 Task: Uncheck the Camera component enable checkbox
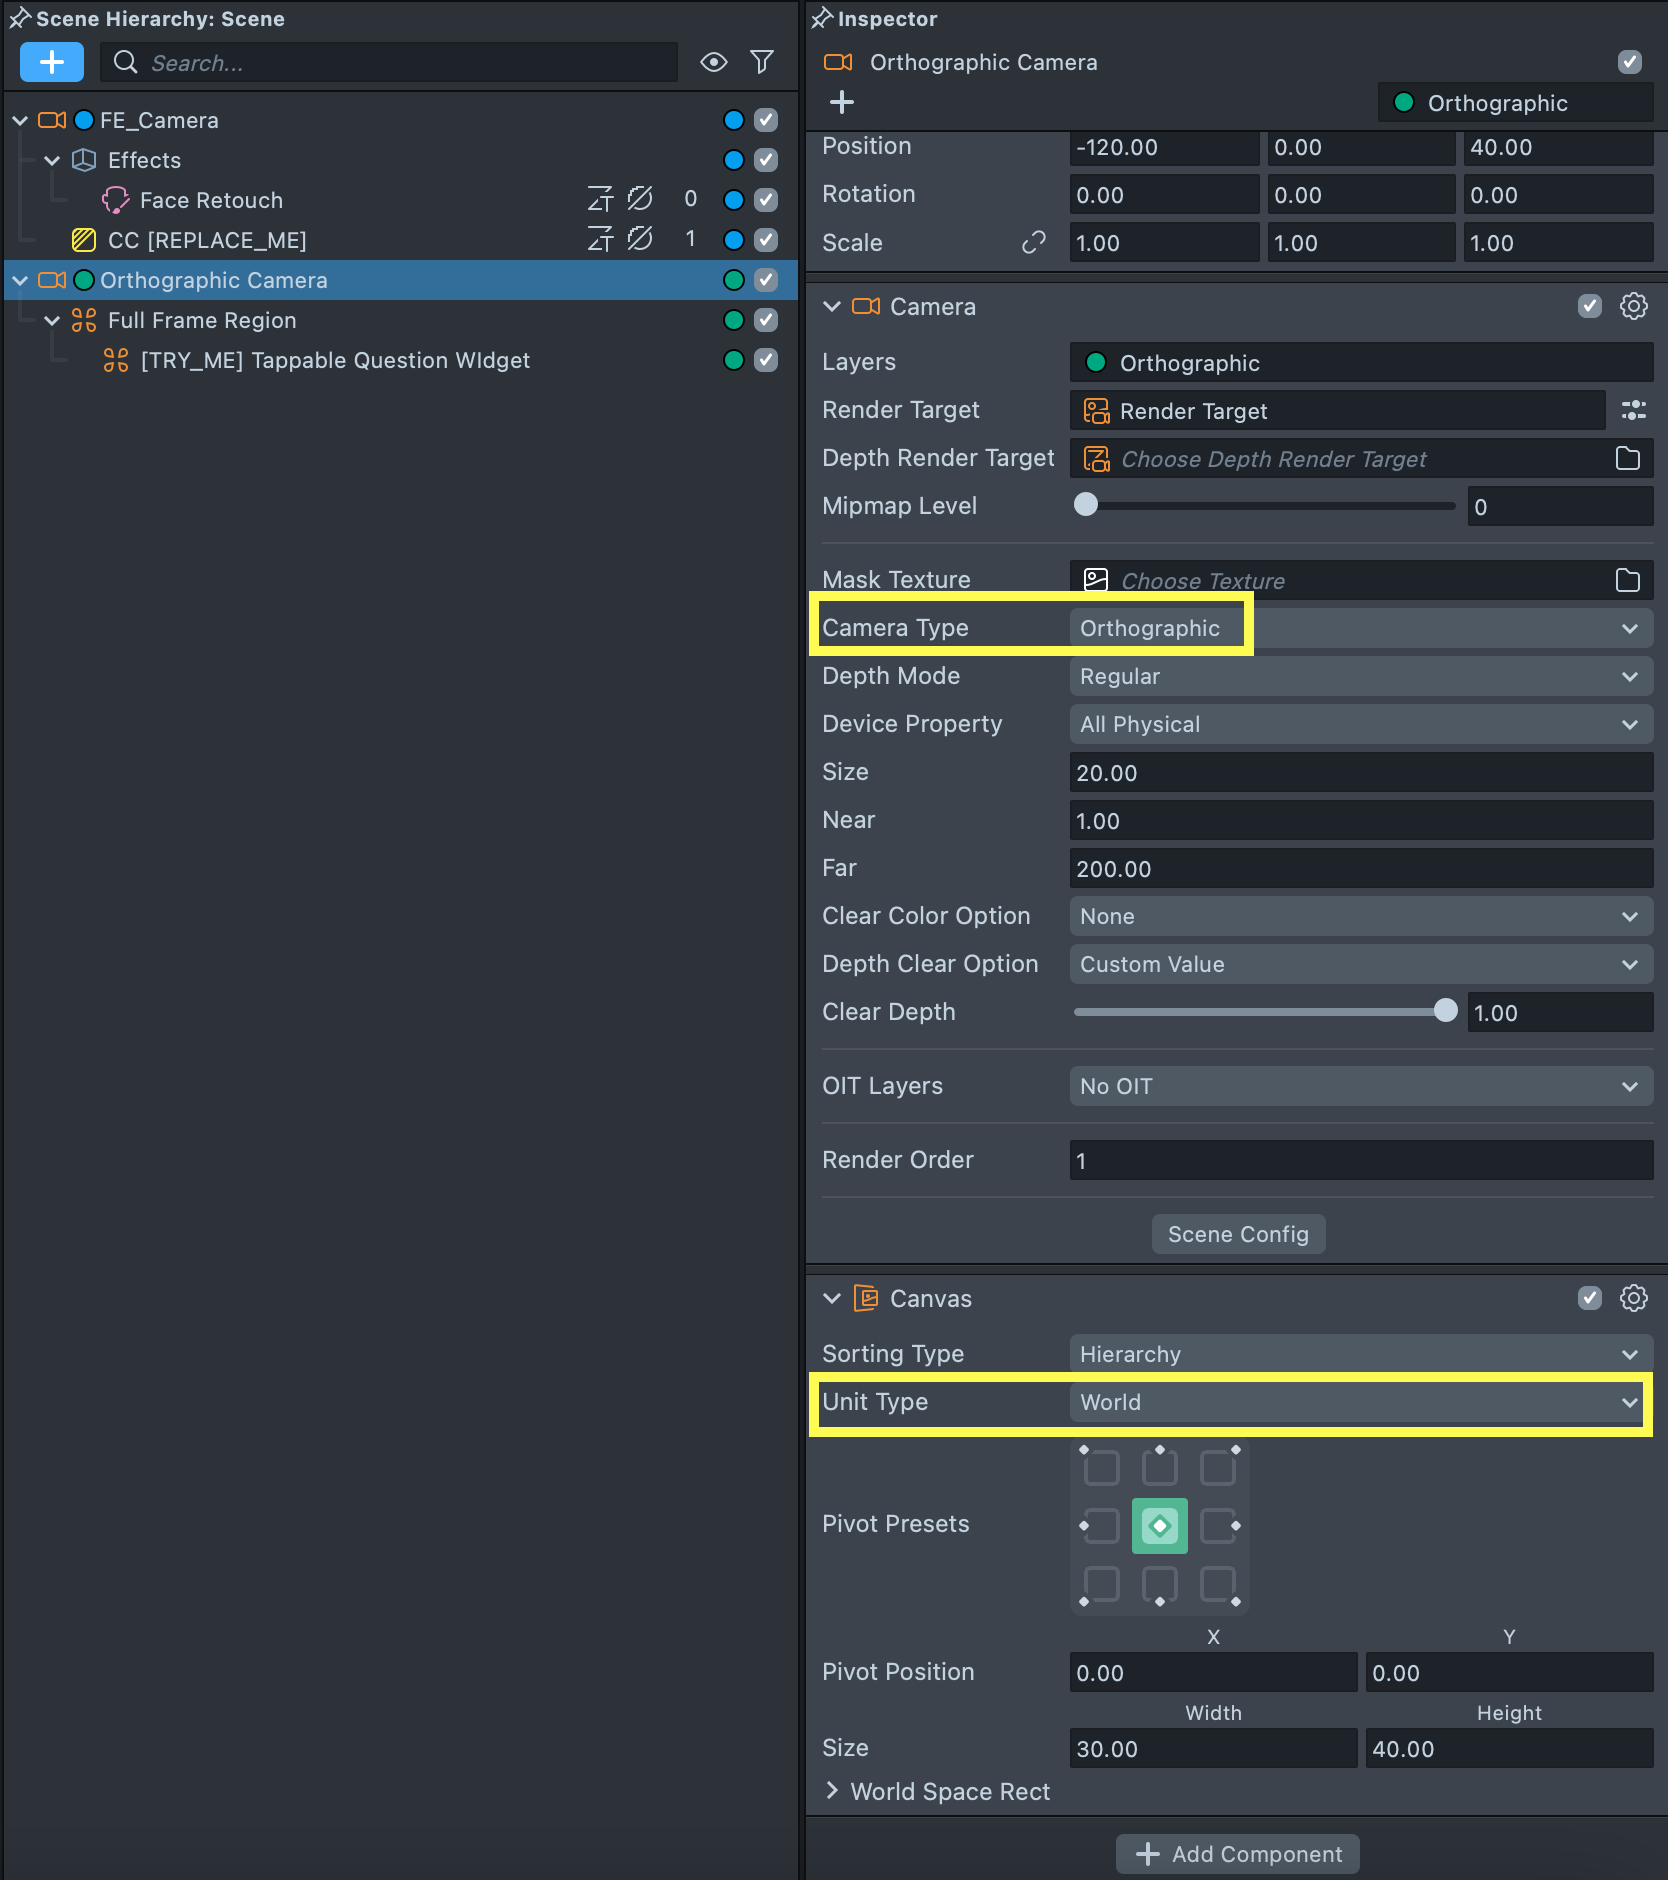(x=1589, y=306)
